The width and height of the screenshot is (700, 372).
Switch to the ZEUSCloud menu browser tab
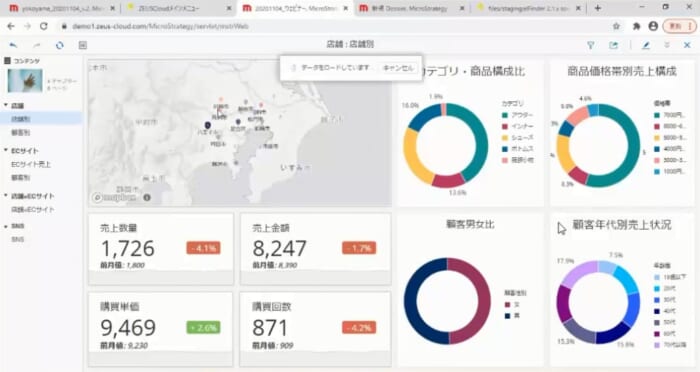coord(177,8)
